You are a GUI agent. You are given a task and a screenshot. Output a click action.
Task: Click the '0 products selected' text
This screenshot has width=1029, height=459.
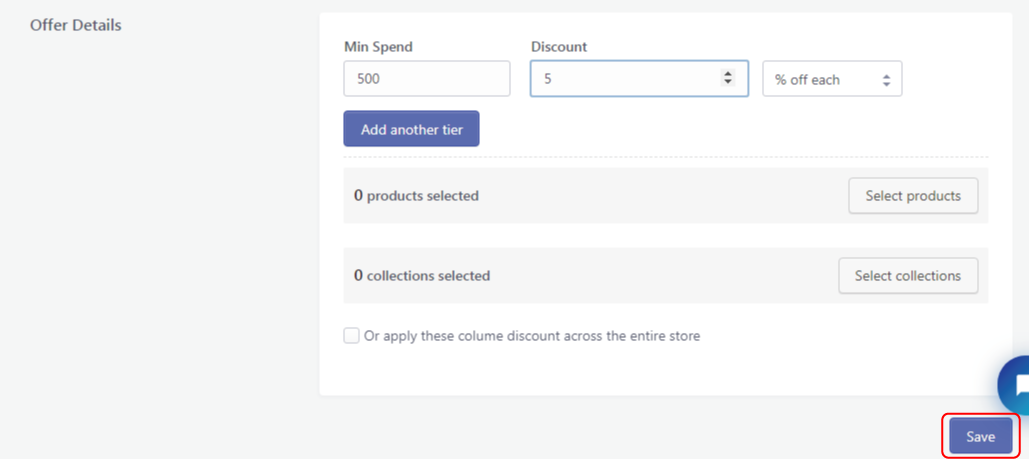pyautogui.click(x=416, y=196)
